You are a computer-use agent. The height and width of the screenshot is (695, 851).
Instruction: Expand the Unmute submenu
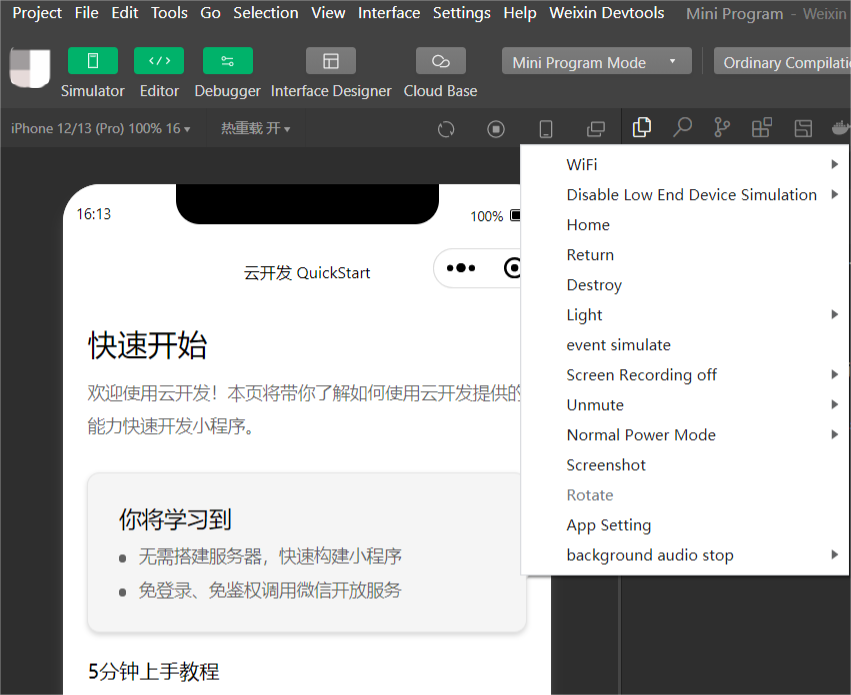(x=685, y=405)
